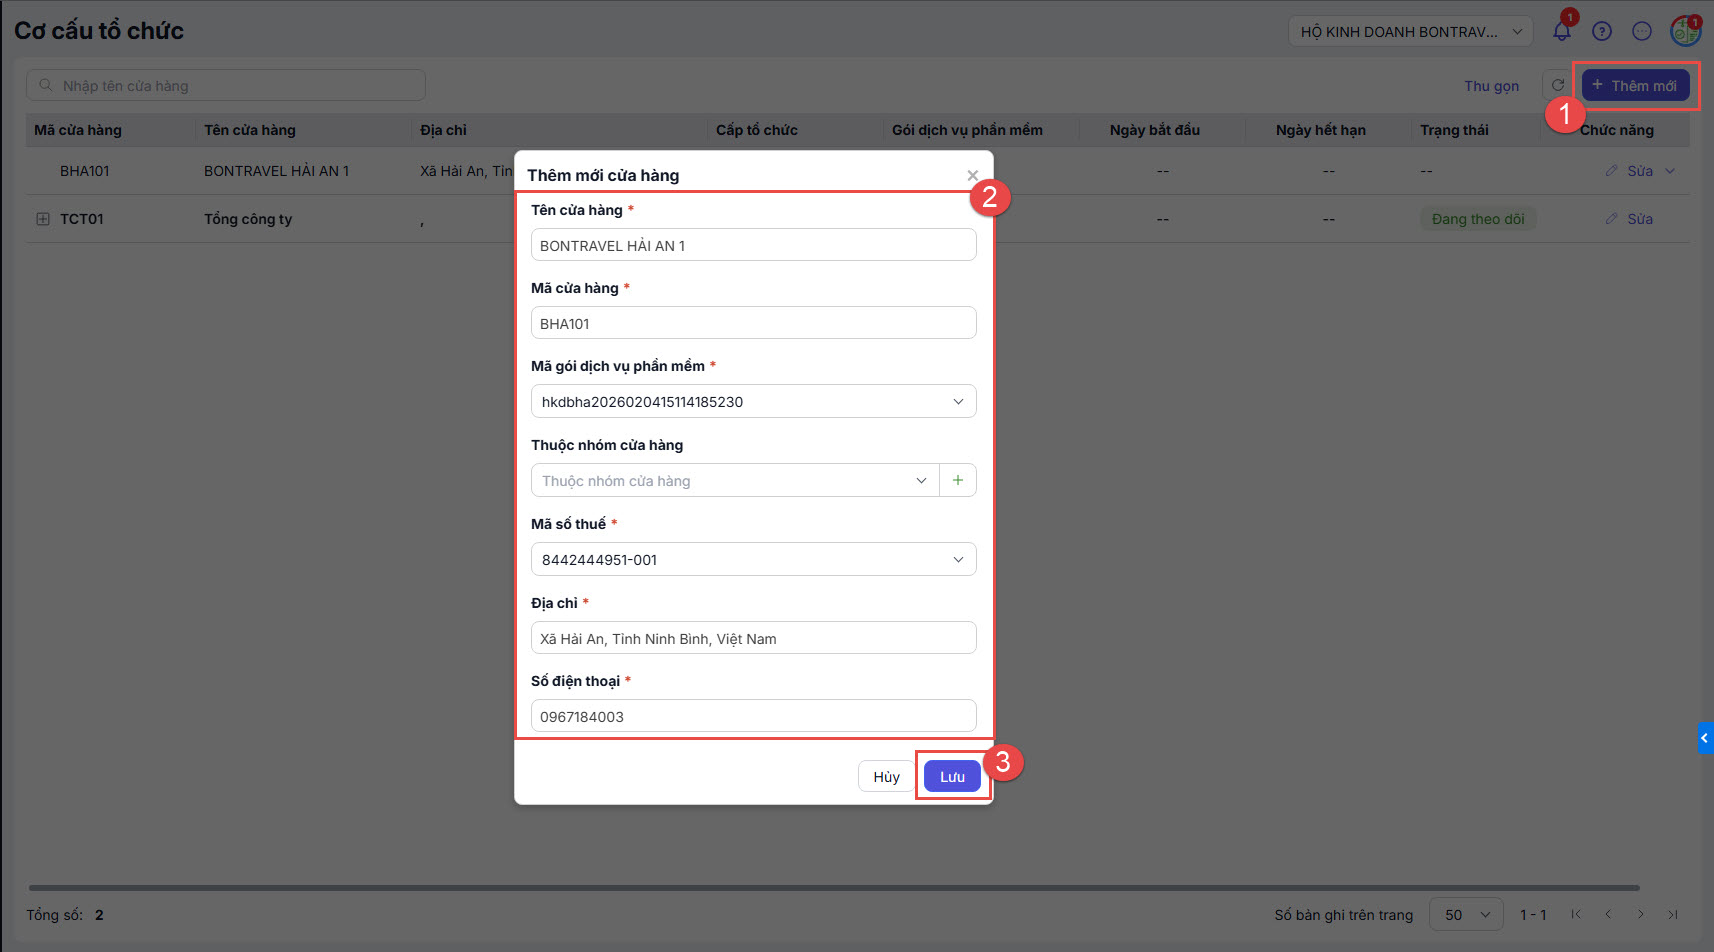Expand the TCT01 tree row
Image resolution: width=1714 pixels, height=952 pixels.
43,219
